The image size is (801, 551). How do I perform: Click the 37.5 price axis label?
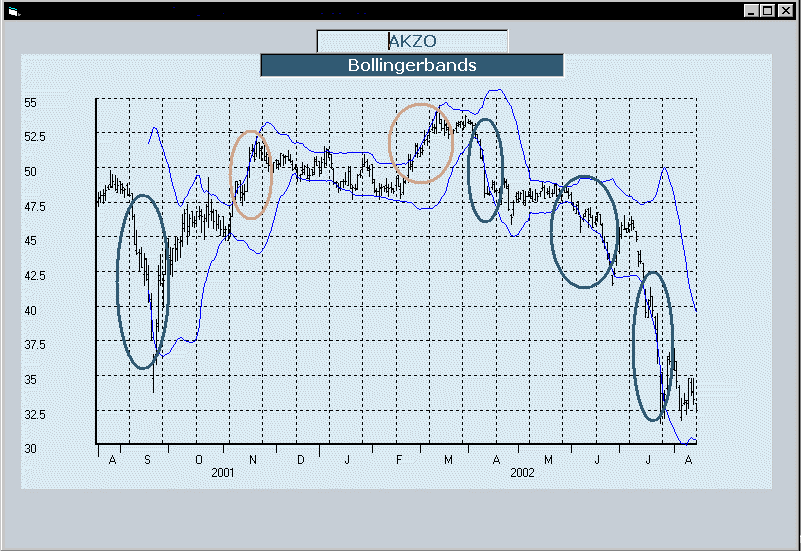pyautogui.click(x=35, y=345)
